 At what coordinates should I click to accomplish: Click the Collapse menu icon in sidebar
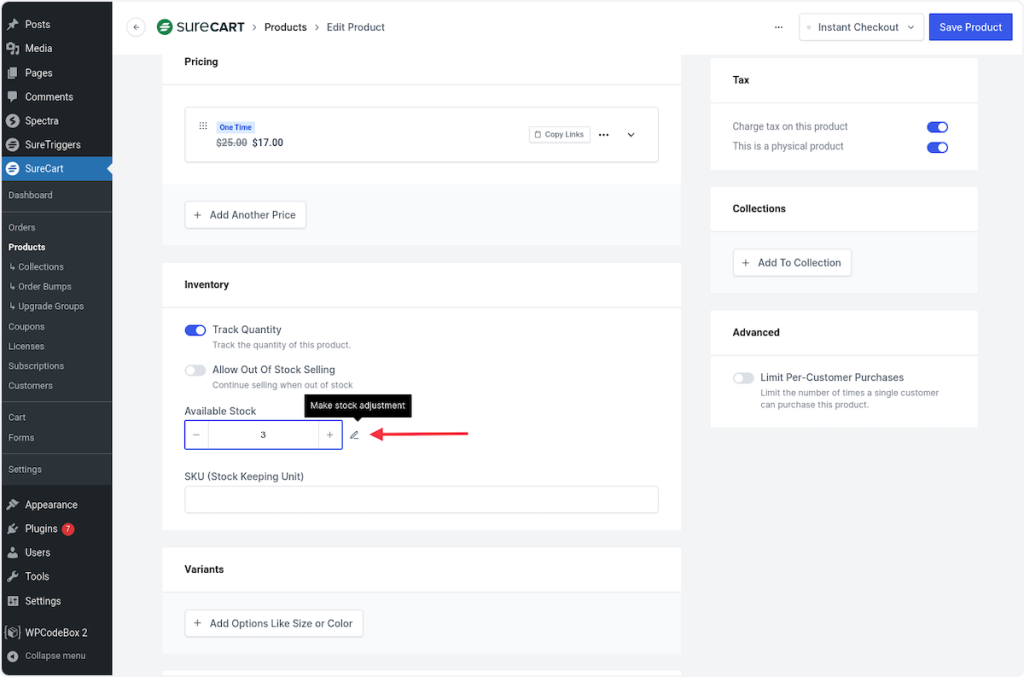[x=13, y=656]
